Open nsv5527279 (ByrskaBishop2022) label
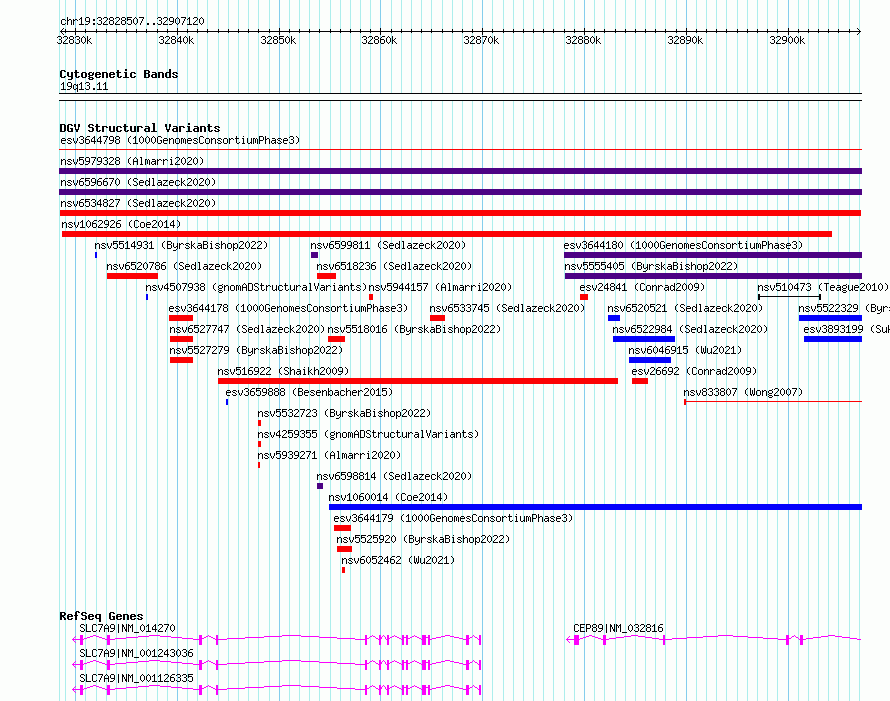Image resolution: width=890 pixels, height=701 pixels. click(256, 350)
